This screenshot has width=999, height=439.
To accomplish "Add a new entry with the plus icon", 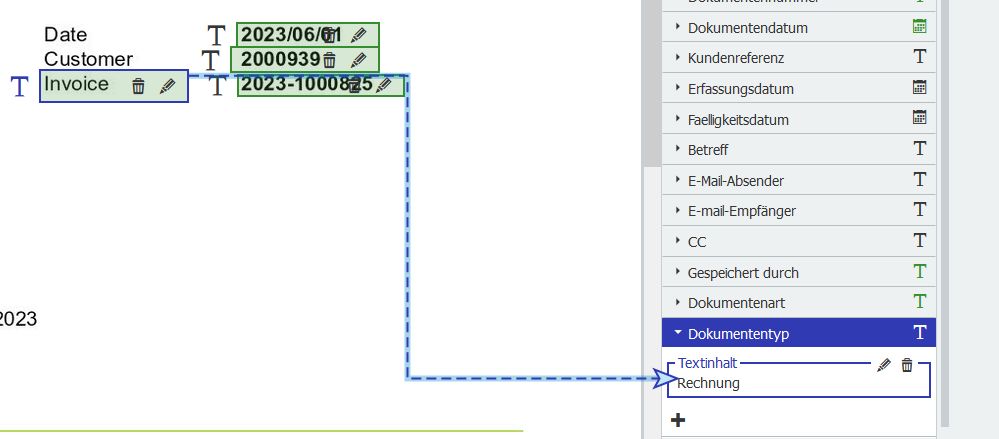I will pyautogui.click(x=678, y=420).
